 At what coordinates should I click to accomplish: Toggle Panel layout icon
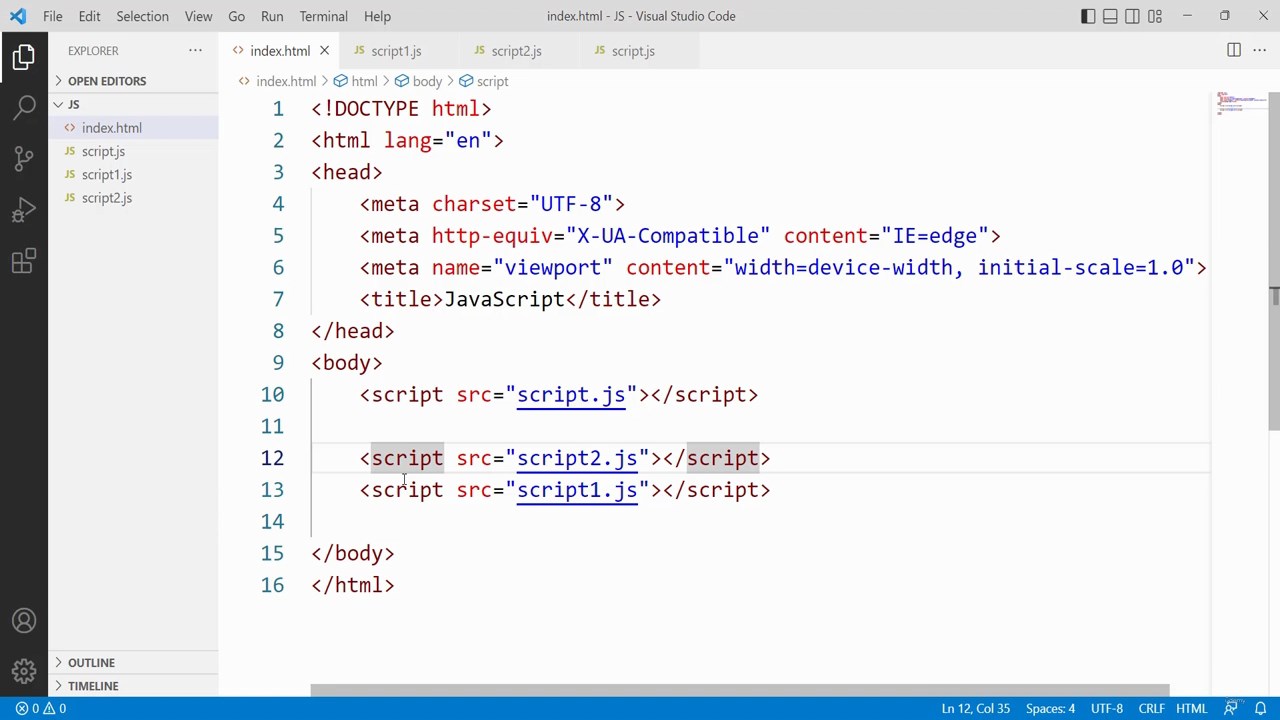pos(1110,16)
